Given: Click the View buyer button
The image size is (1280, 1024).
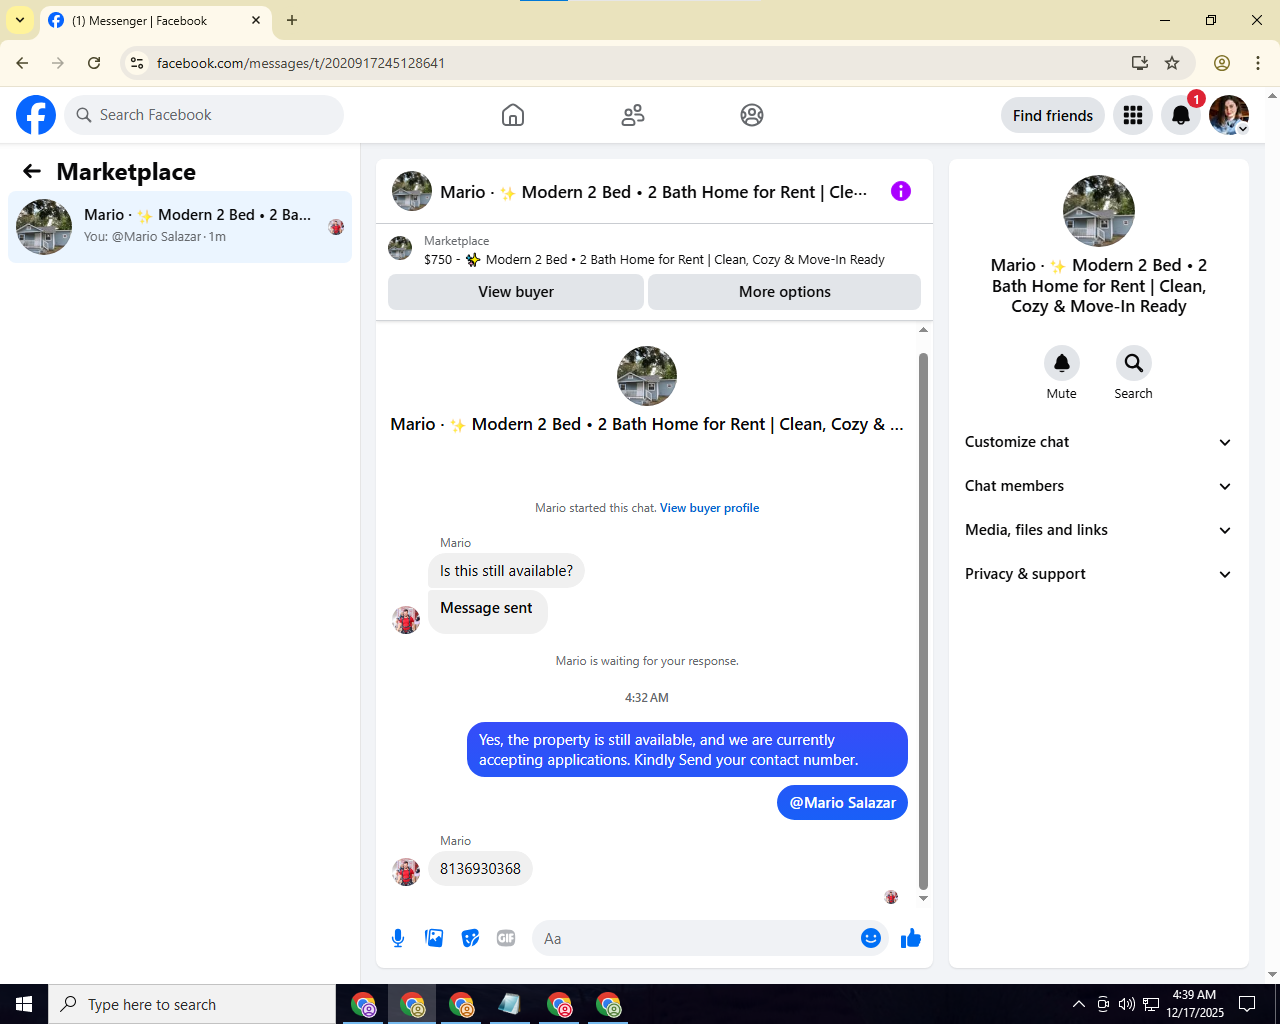Looking at the screenshot, I should click(x=516, y=292).
